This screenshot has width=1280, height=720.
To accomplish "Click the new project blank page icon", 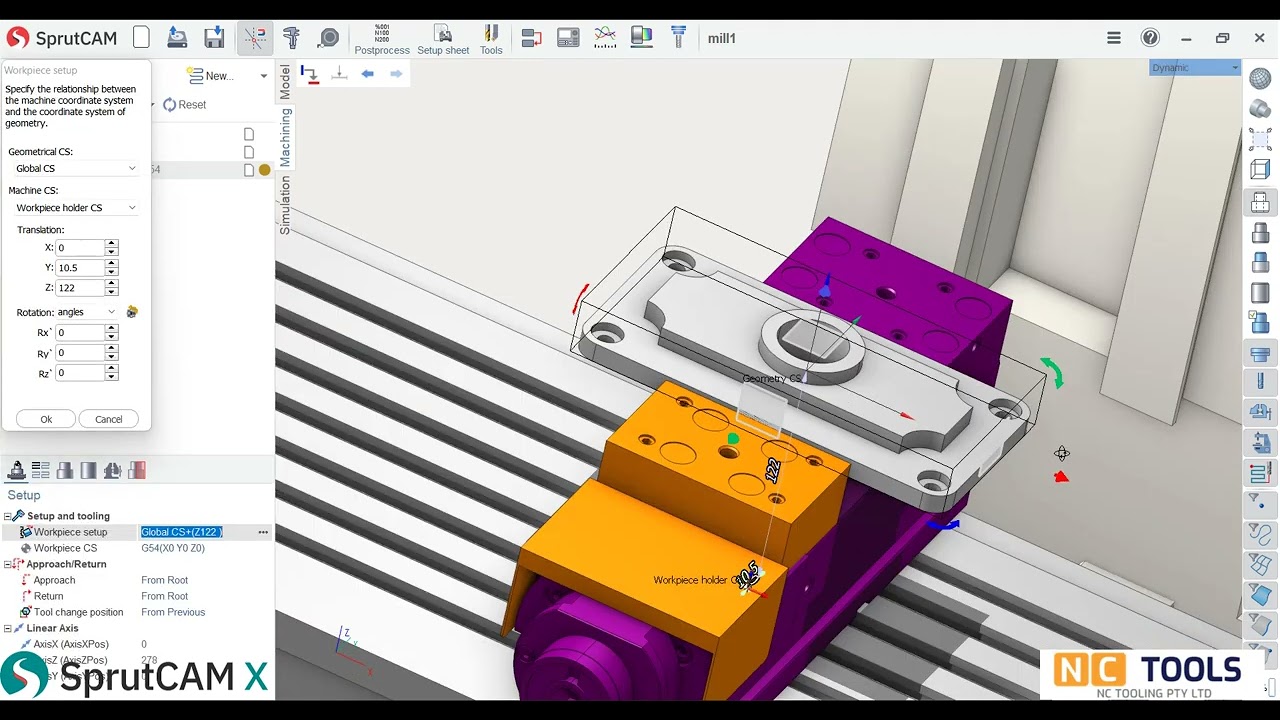I will tap(141, 38).
